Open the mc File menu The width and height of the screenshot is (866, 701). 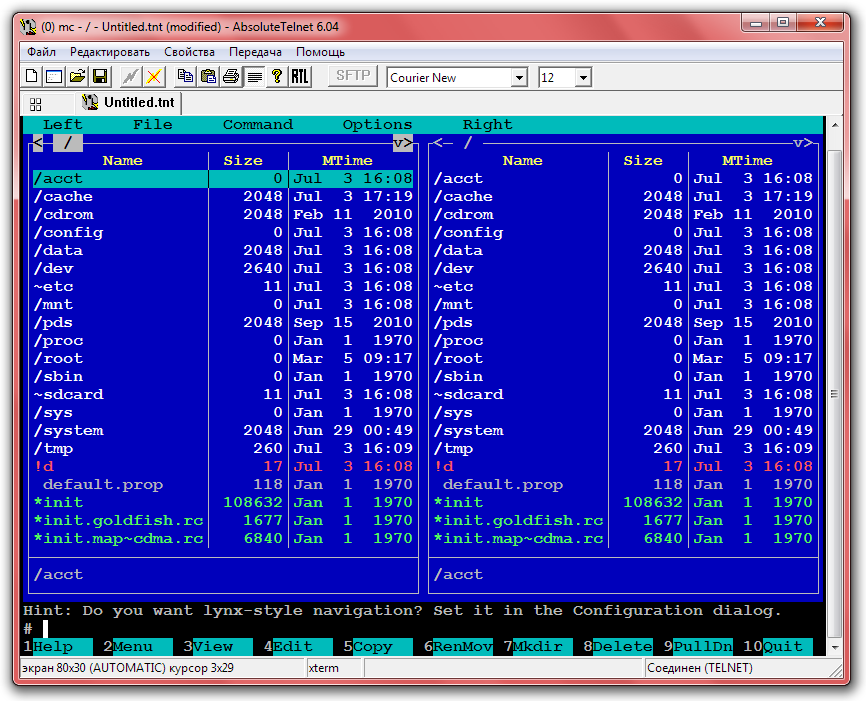tap(152, 125)
